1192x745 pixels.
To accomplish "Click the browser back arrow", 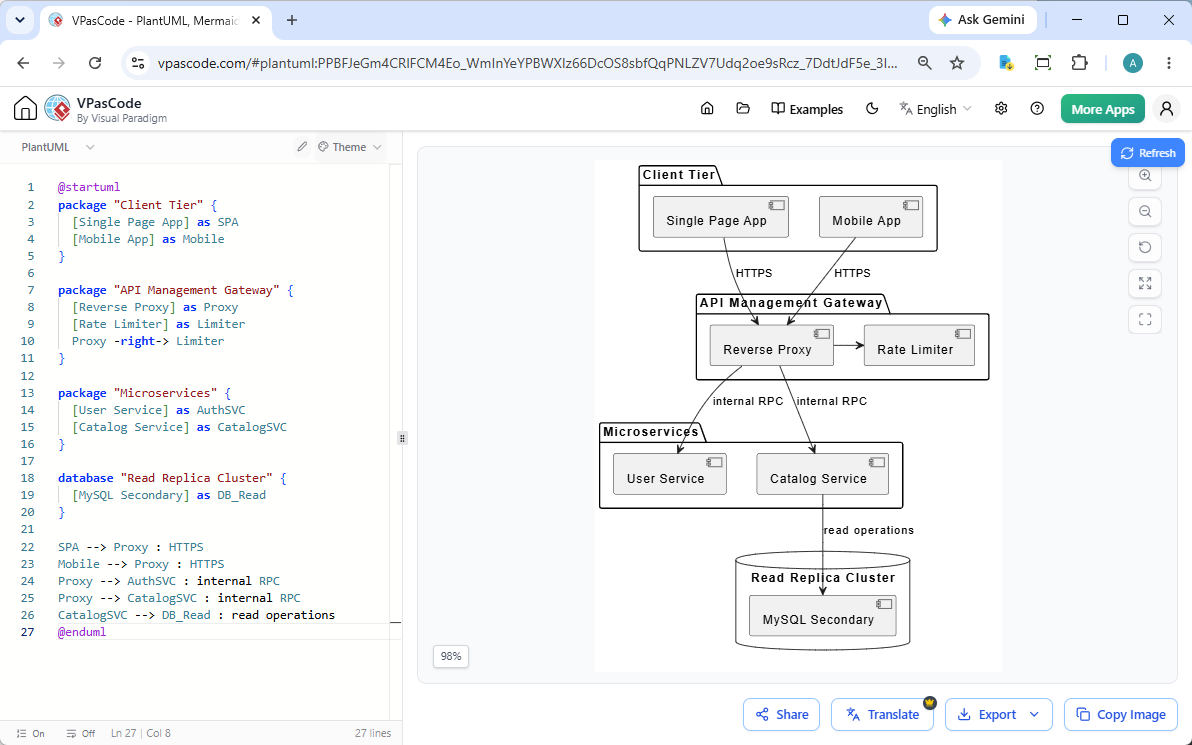I will (24, 63).
